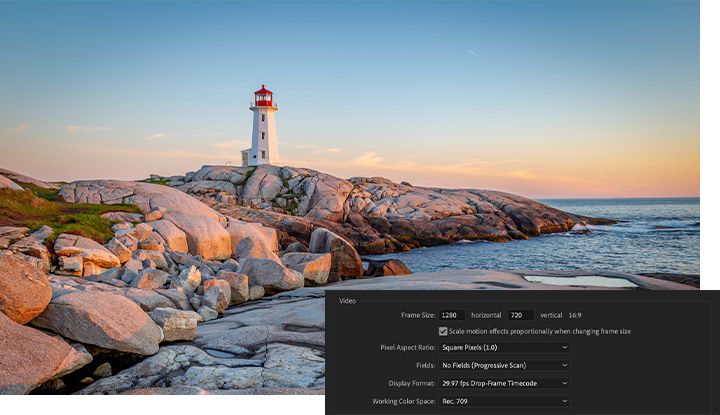Click the vertical label beside the height field
The image size is (720, 415).
pos(551,315)
